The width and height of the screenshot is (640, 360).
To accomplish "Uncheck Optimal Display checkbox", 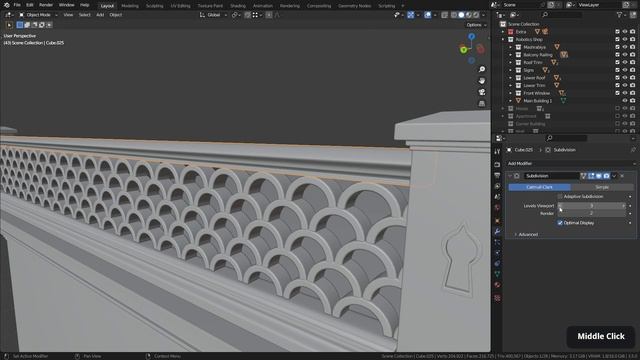I will pos(560,223).
